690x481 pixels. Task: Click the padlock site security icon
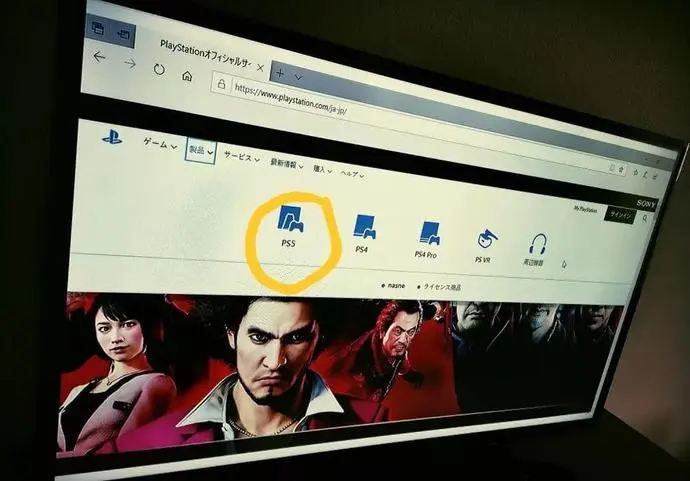[x=222, y=84]
